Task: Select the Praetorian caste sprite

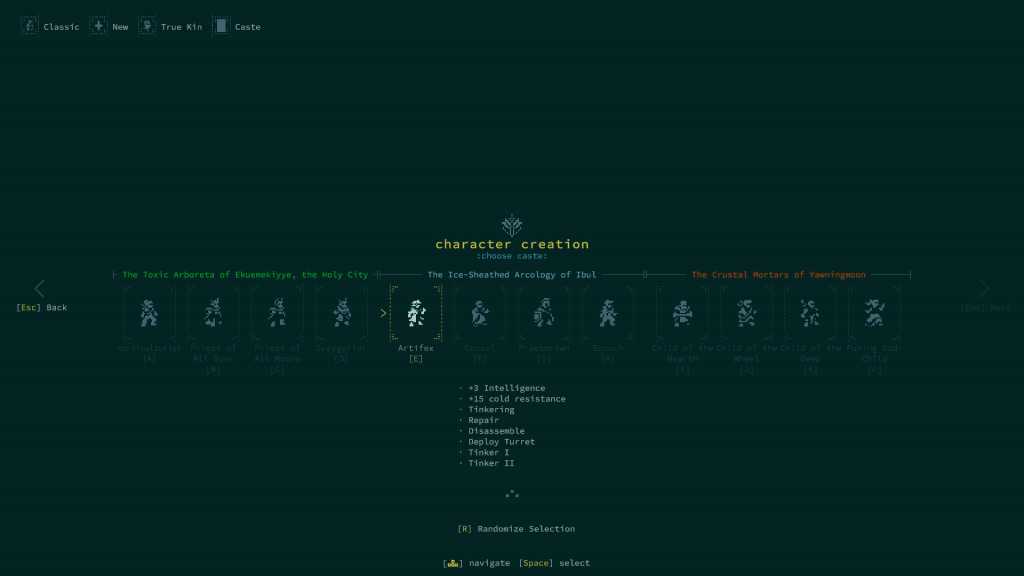Action: pos(543,313)
